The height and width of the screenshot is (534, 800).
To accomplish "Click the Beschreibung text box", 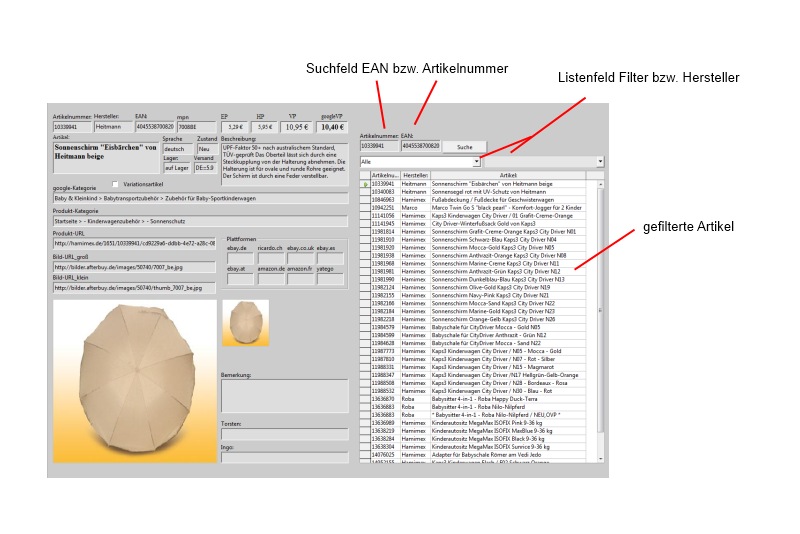I will coord(285,164).
